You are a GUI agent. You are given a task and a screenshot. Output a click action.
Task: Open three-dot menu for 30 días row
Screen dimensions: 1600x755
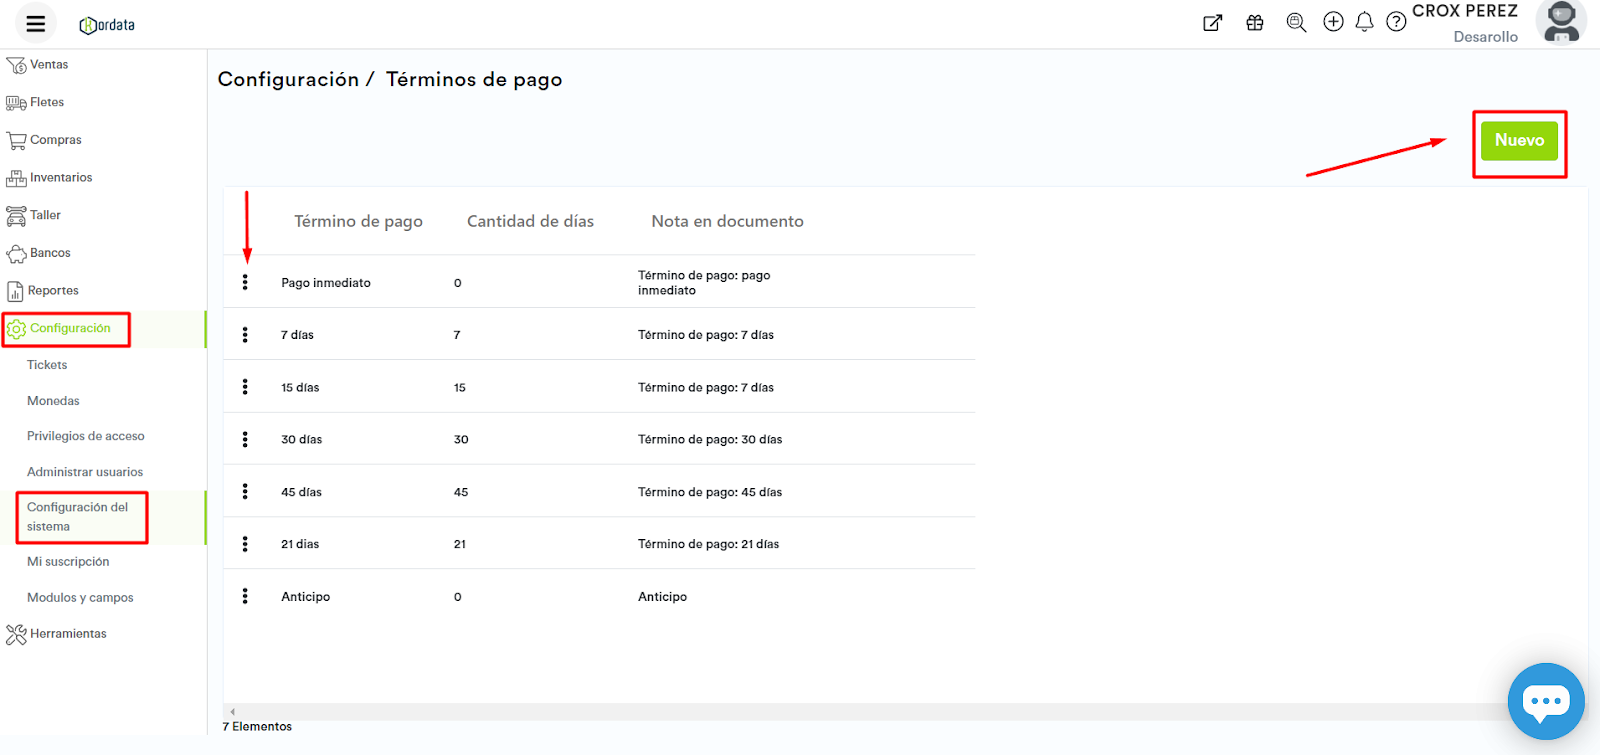point(245,440)
